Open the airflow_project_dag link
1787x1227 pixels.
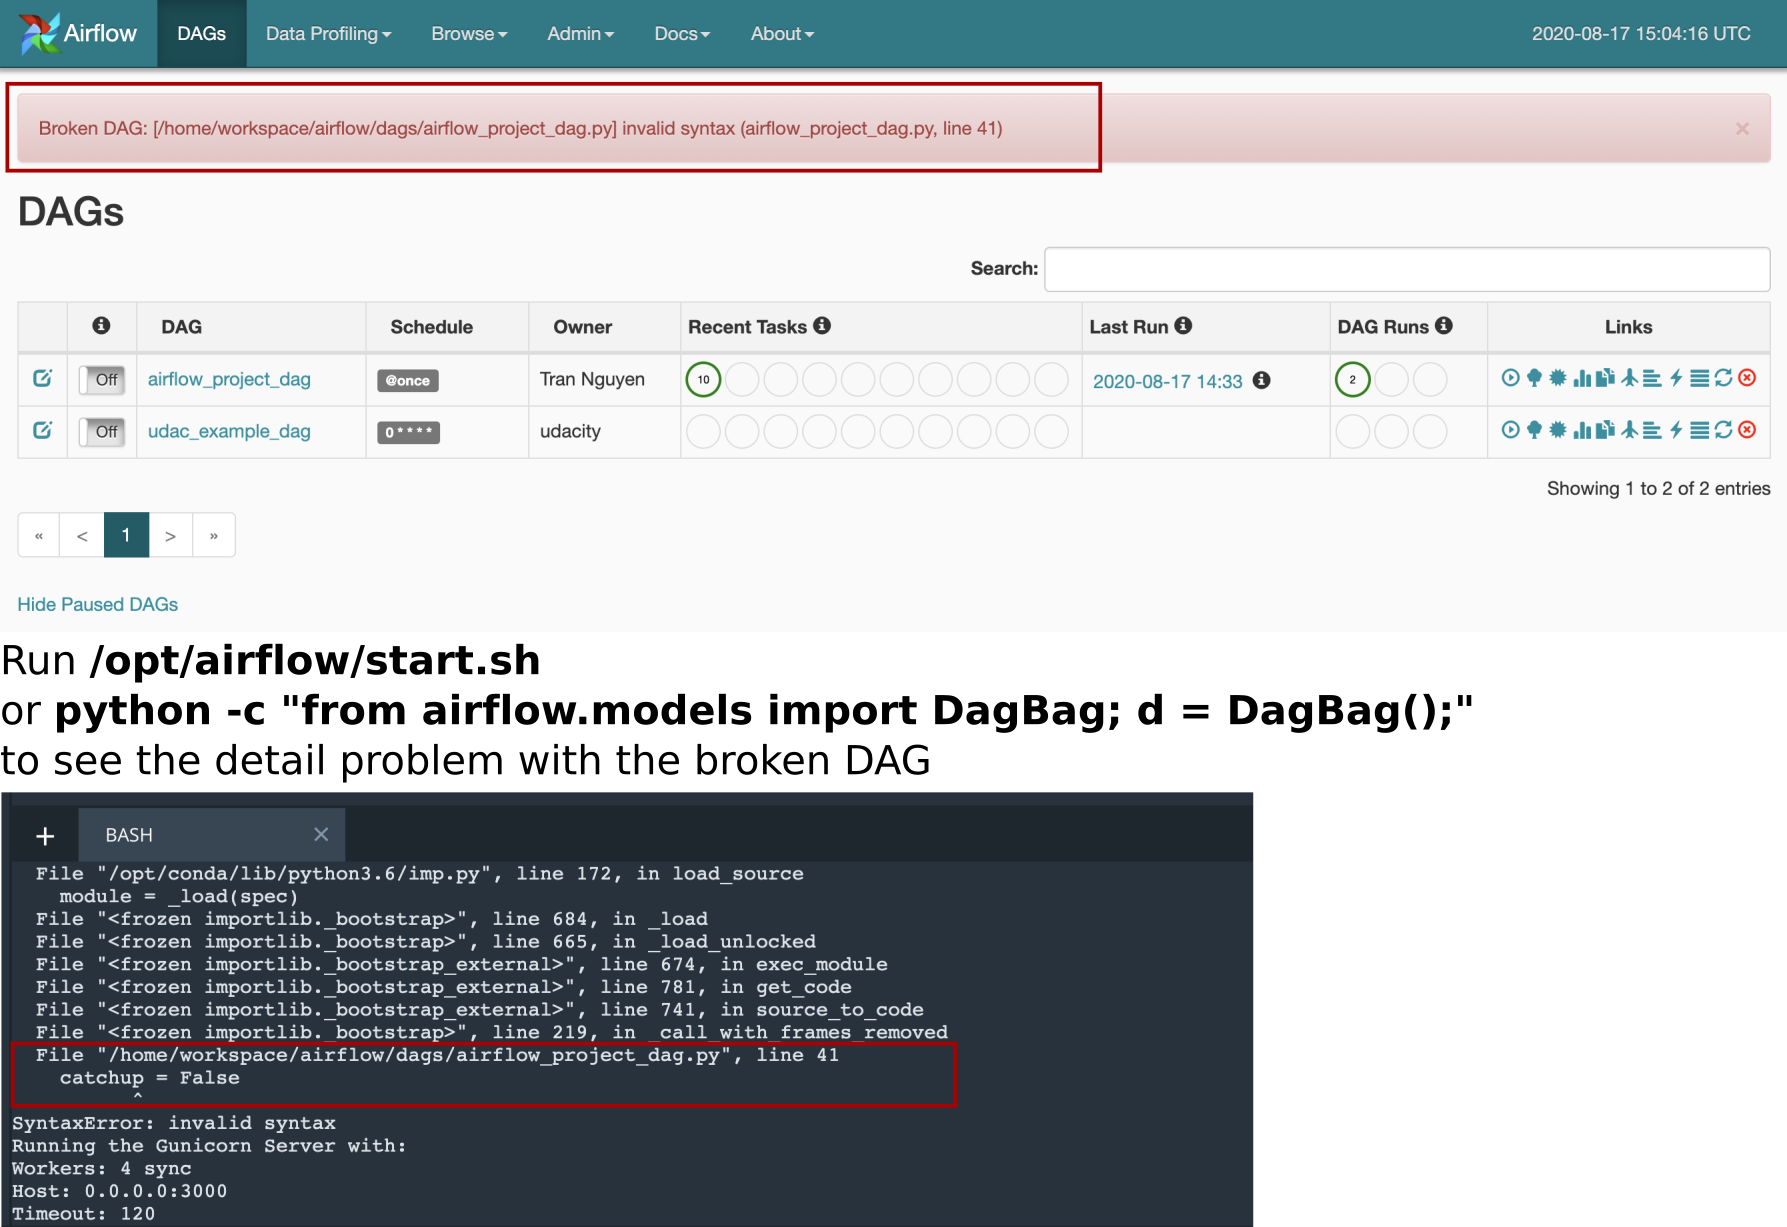(229, 379)
